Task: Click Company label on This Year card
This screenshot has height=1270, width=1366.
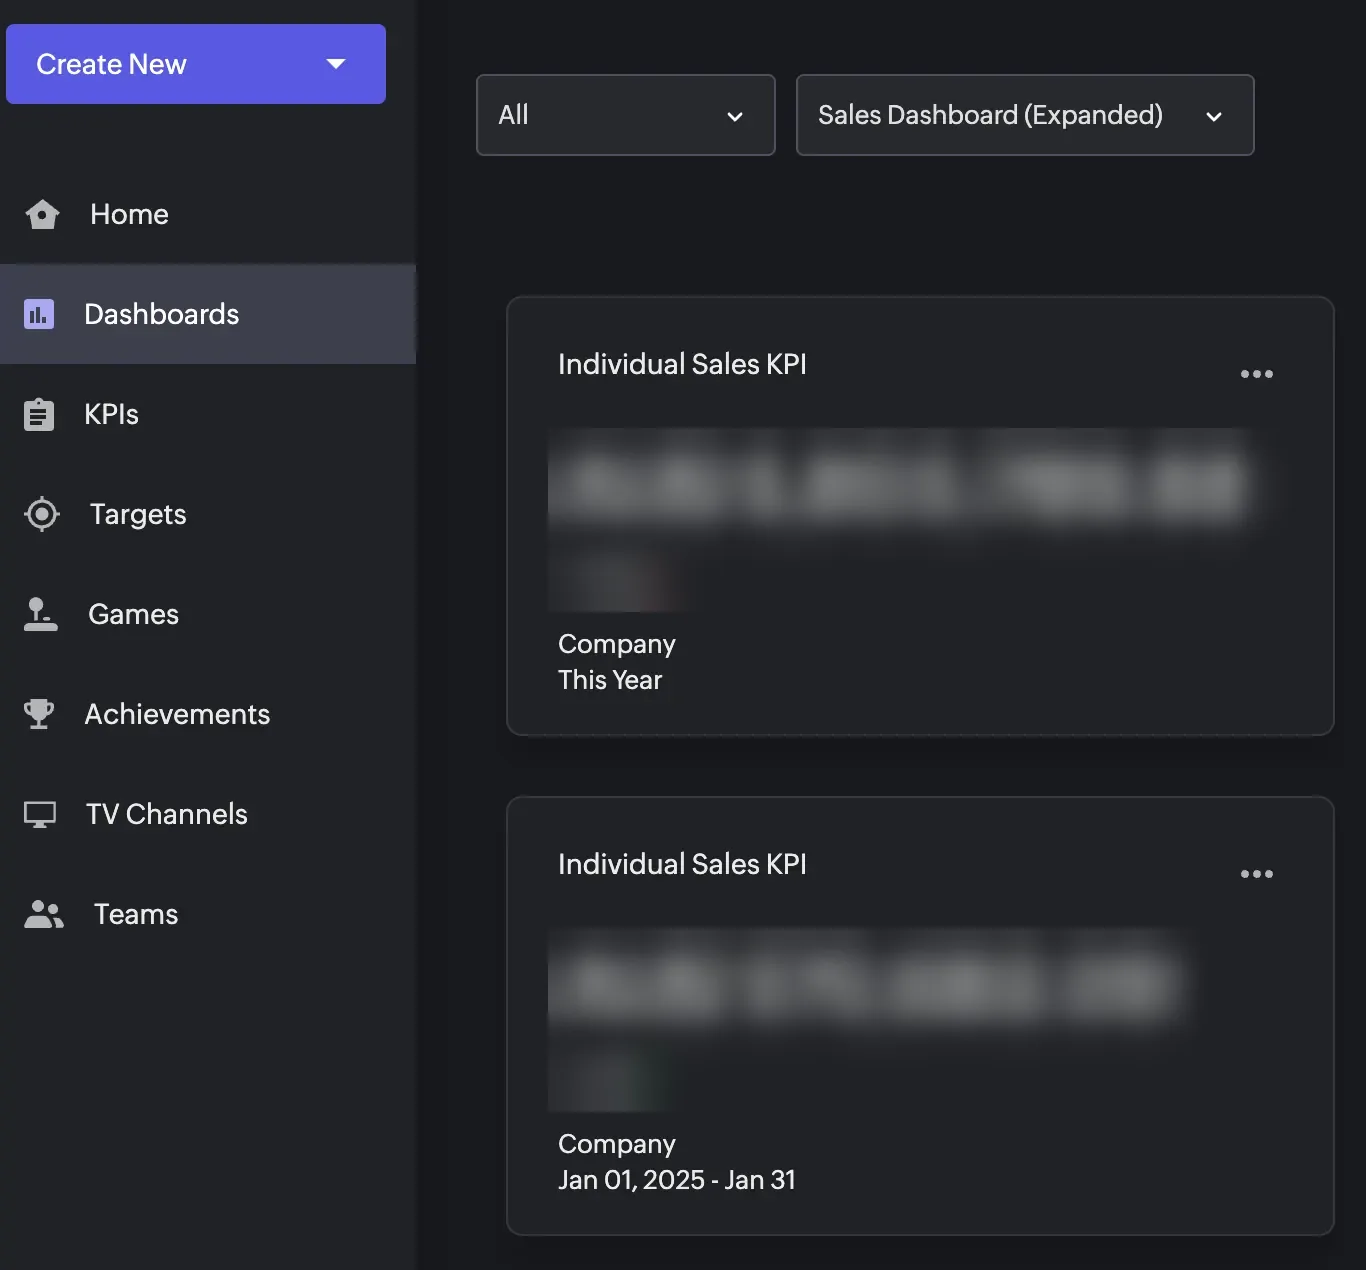Action: pyautogui.click(x=617, y=644)
